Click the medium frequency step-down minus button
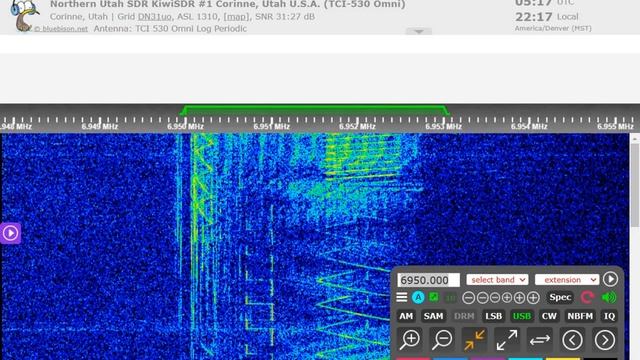640x360 pixels. [x=482, y=298]
